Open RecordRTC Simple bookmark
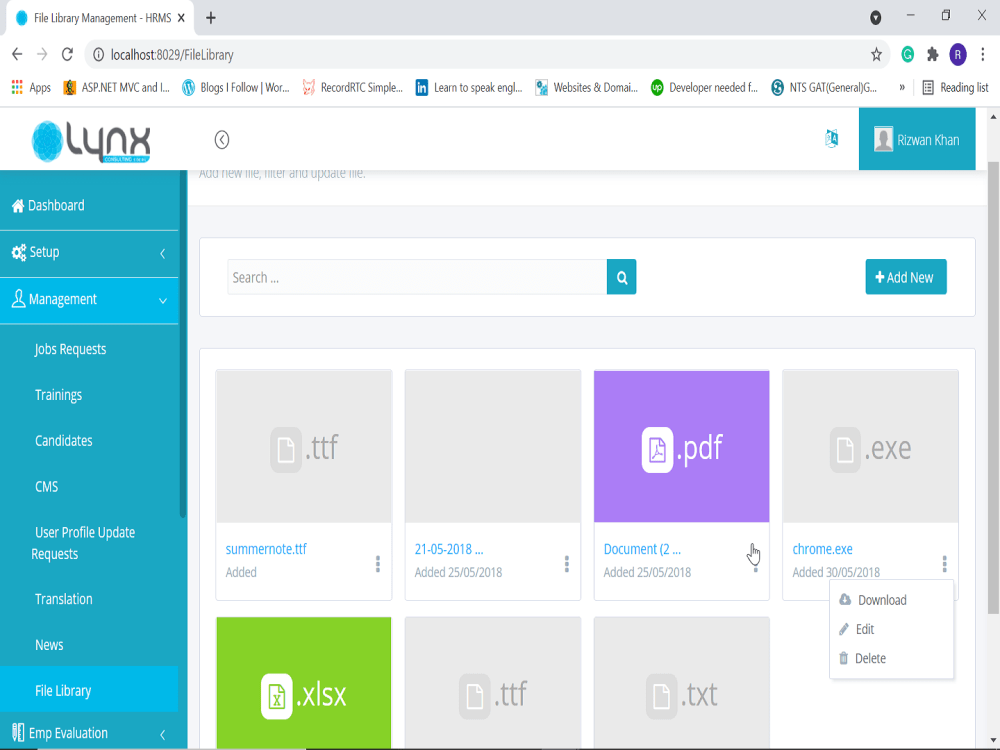 coord(353,87)
